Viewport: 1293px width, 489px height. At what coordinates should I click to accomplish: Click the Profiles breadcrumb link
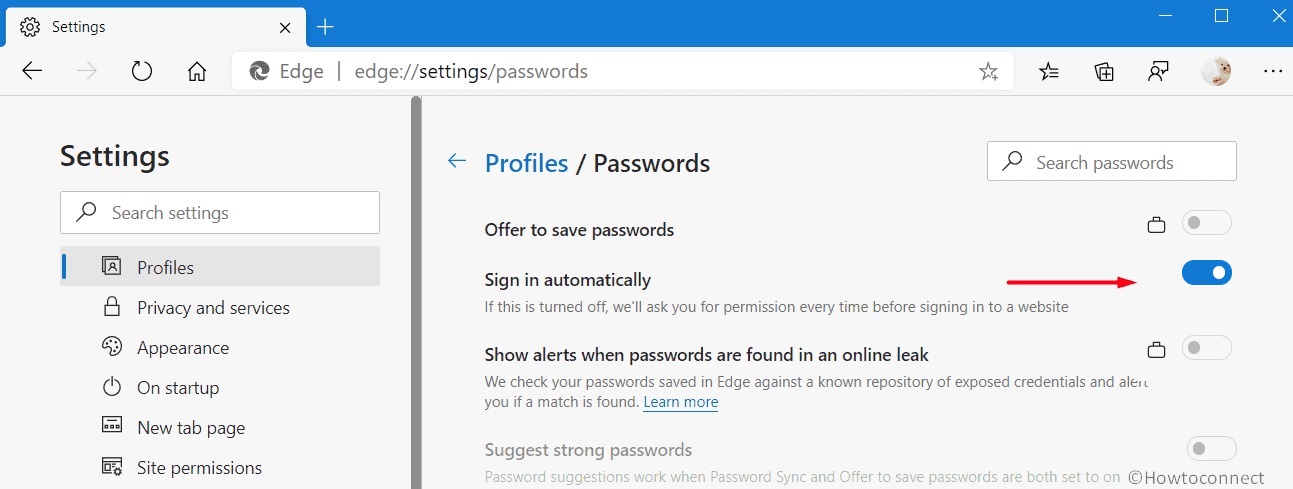(x=526, y=163)
